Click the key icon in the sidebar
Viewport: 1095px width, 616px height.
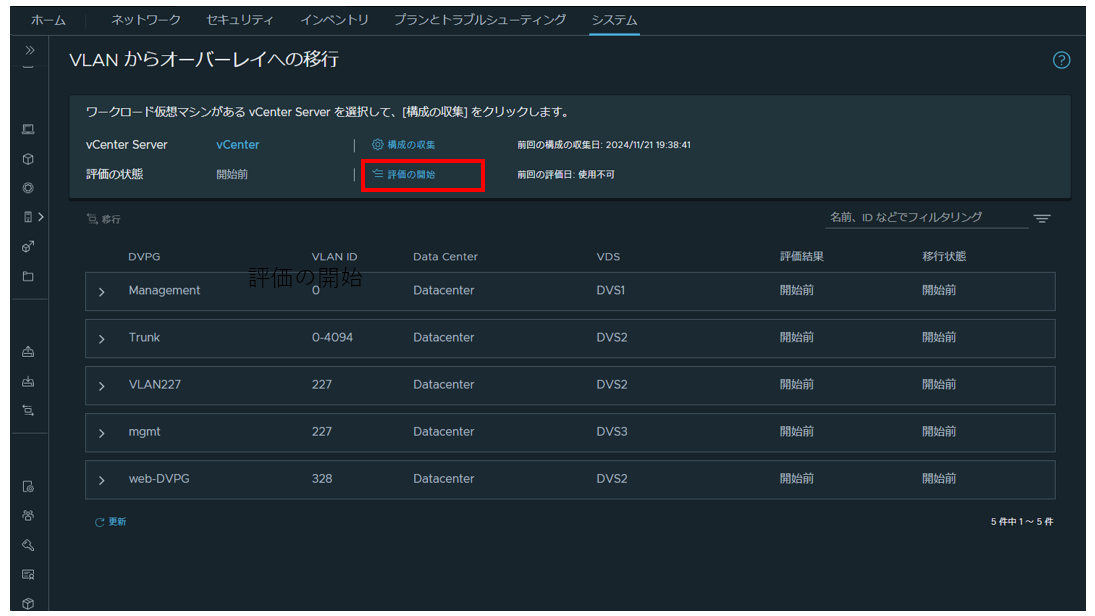28,545
